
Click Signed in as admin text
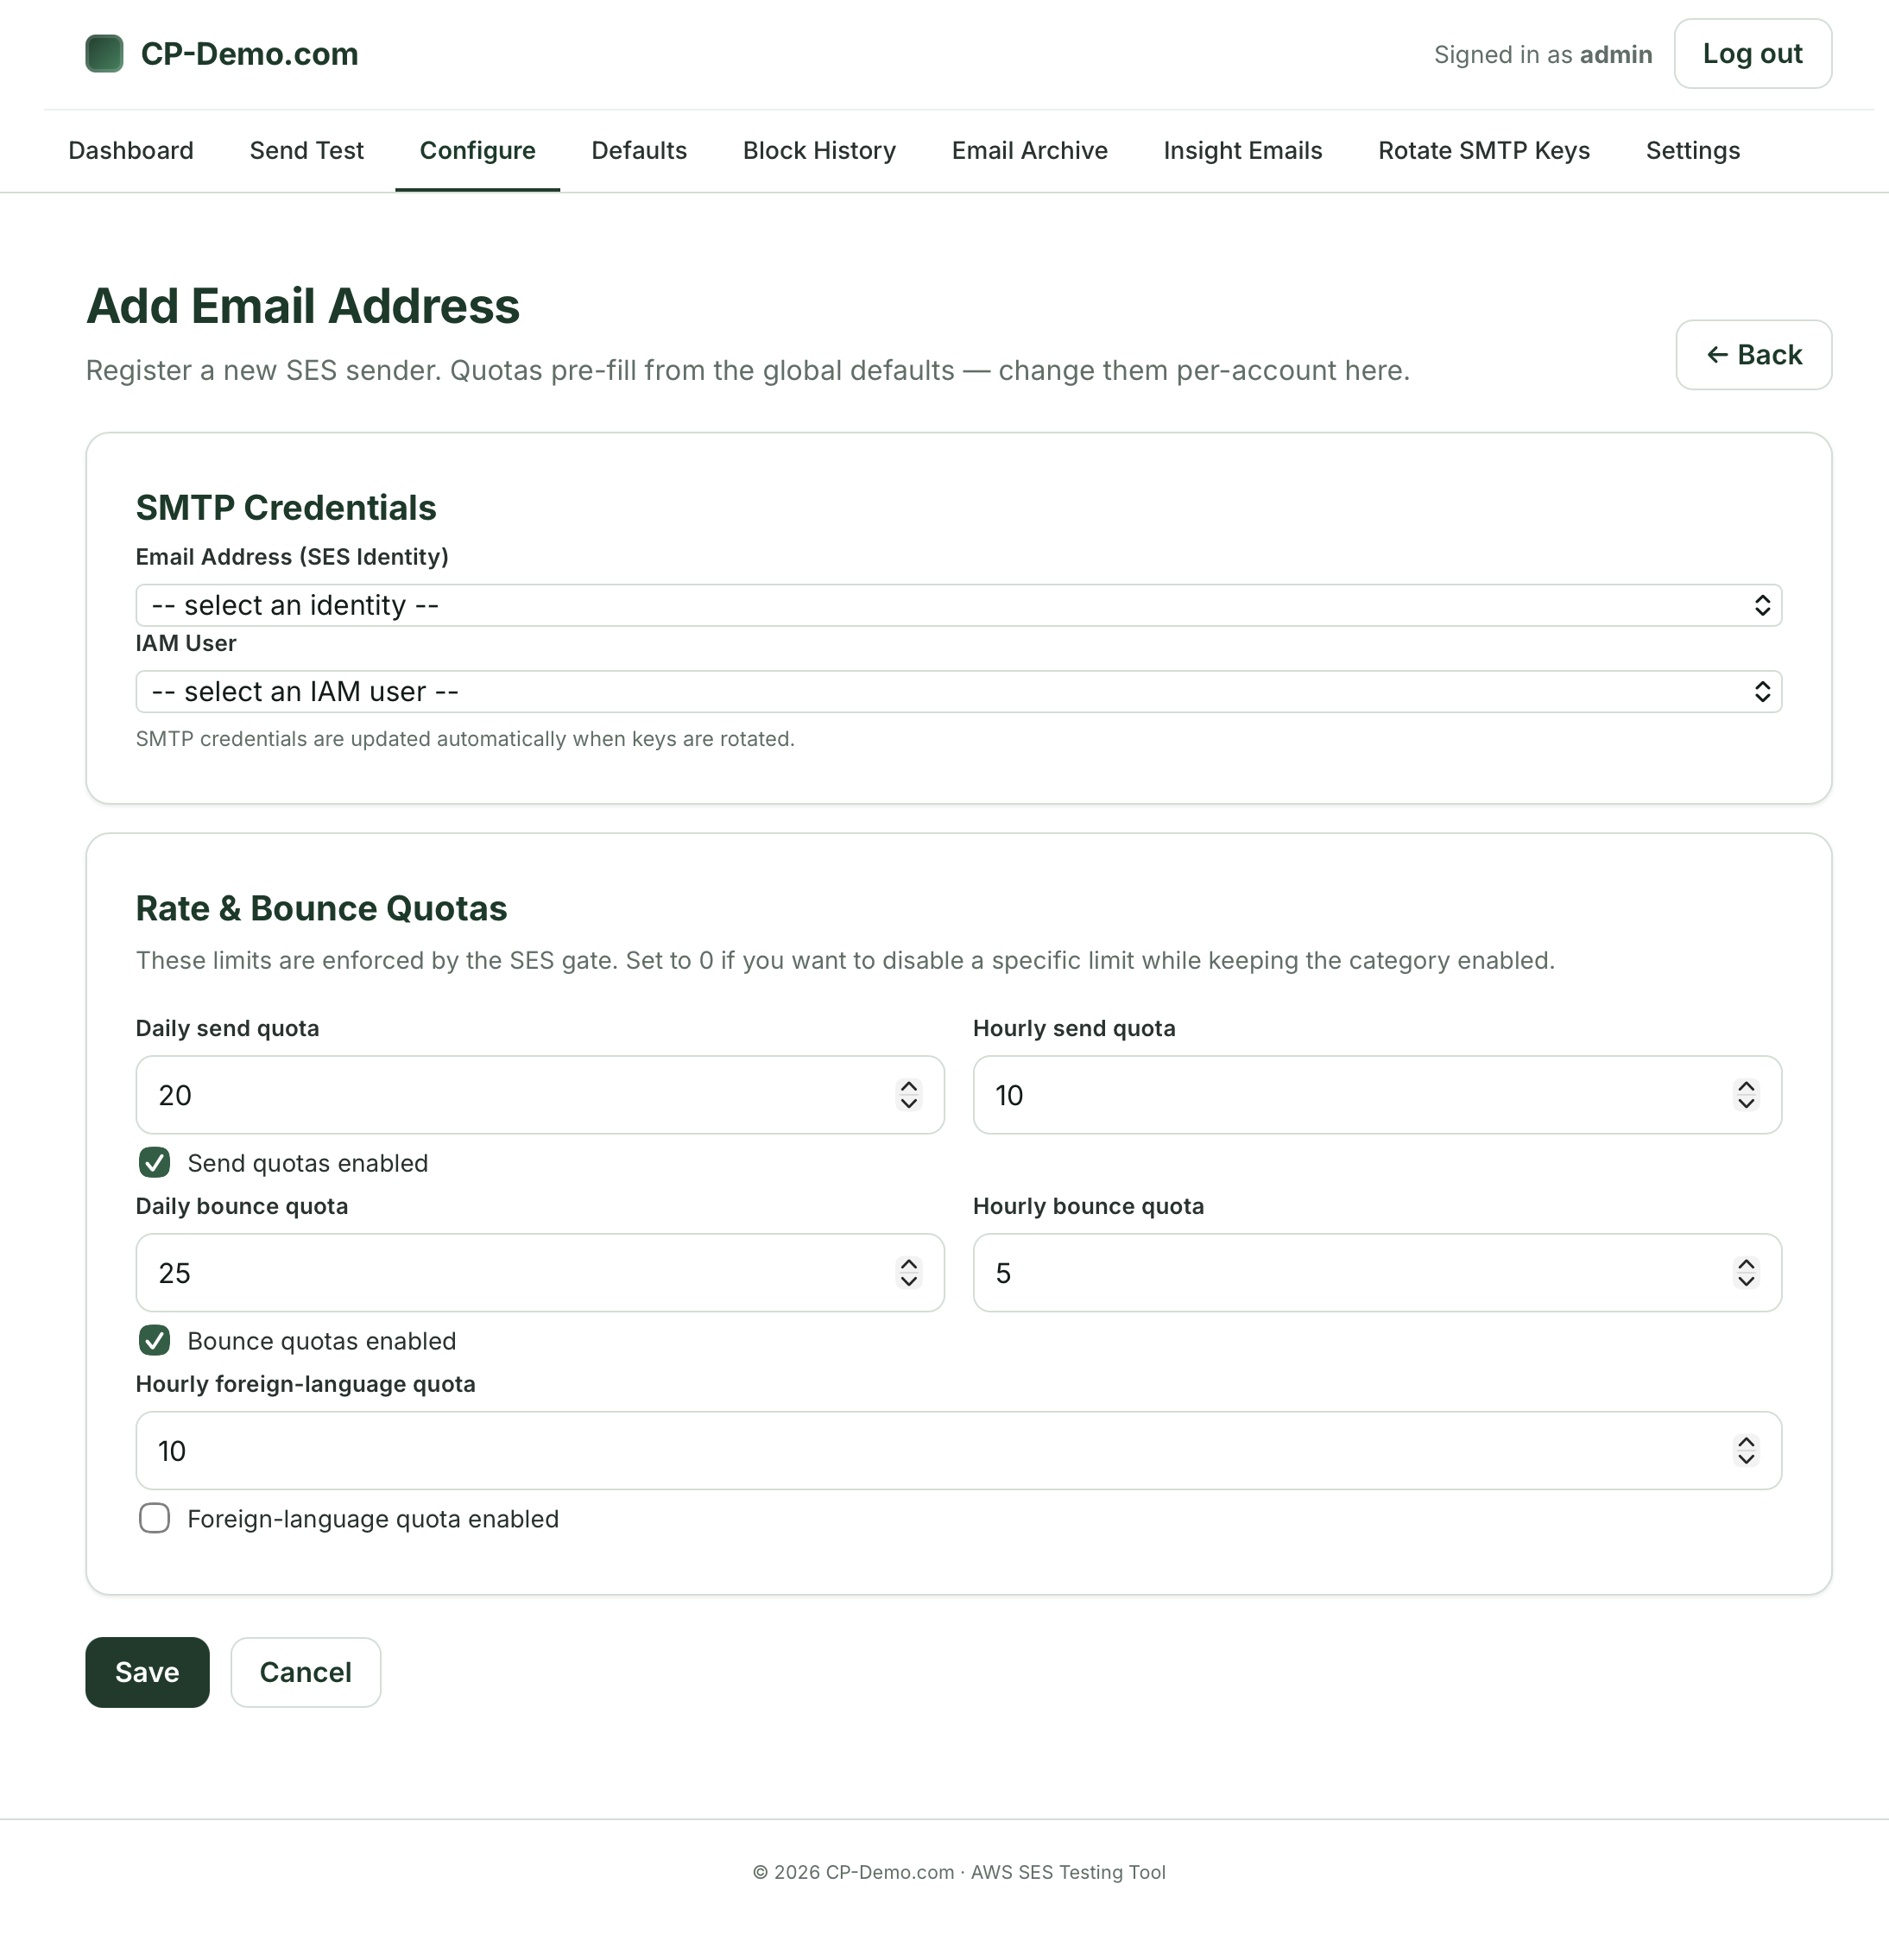pos(1542,54)
